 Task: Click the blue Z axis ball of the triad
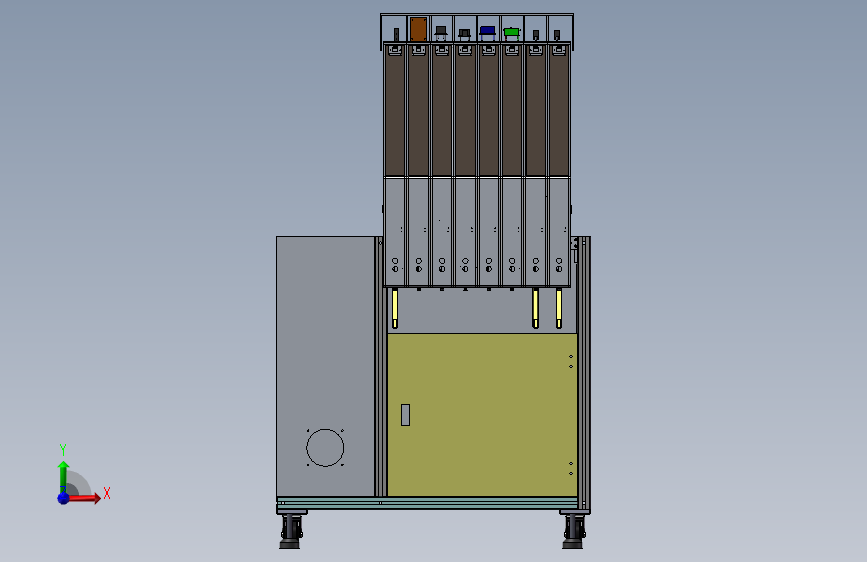(x=64, y=498)
